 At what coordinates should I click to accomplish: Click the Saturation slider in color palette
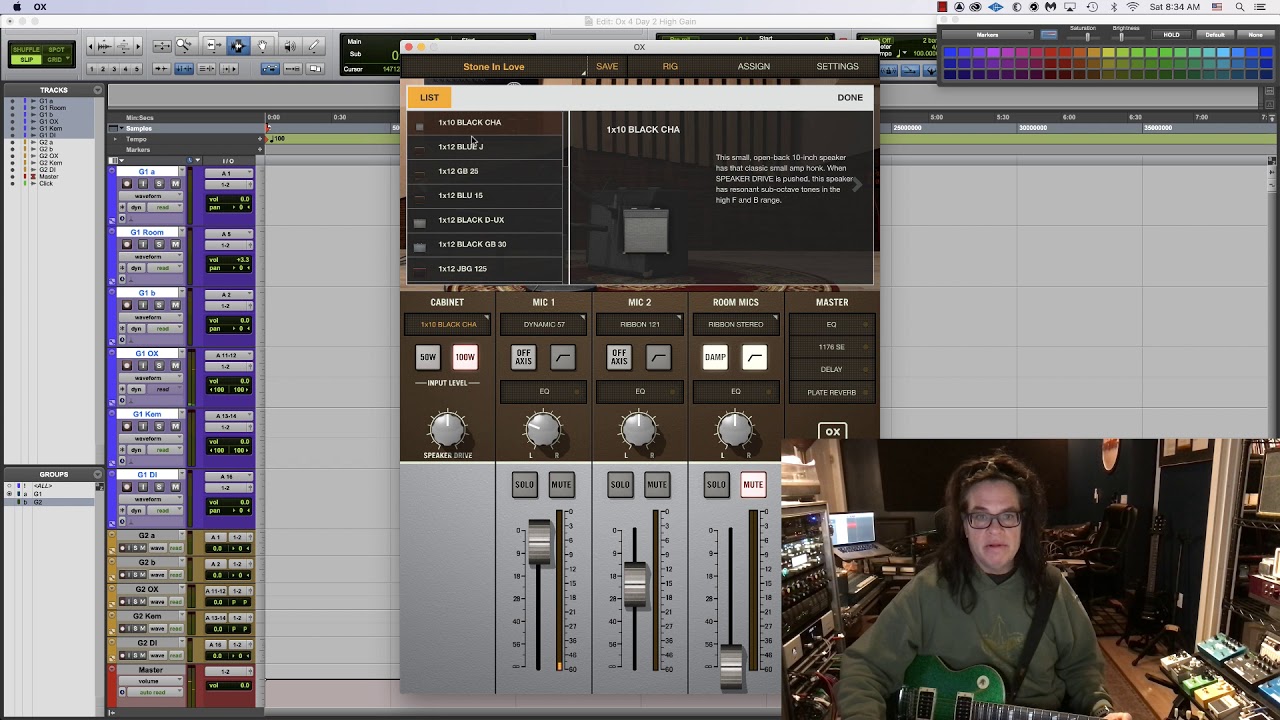pyautogui.click(x=1088, y=36)
